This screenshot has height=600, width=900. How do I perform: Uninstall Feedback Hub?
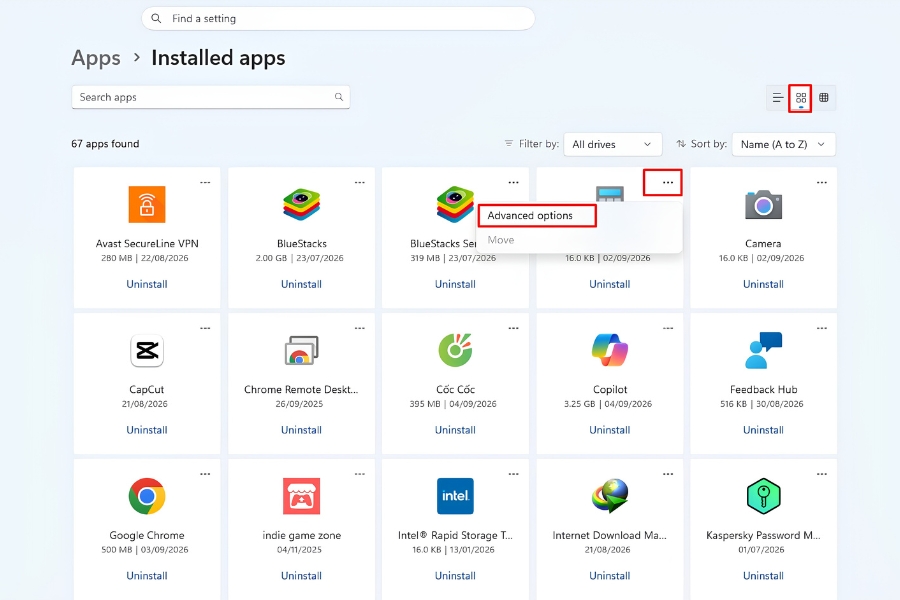click(x=763, y=430)
